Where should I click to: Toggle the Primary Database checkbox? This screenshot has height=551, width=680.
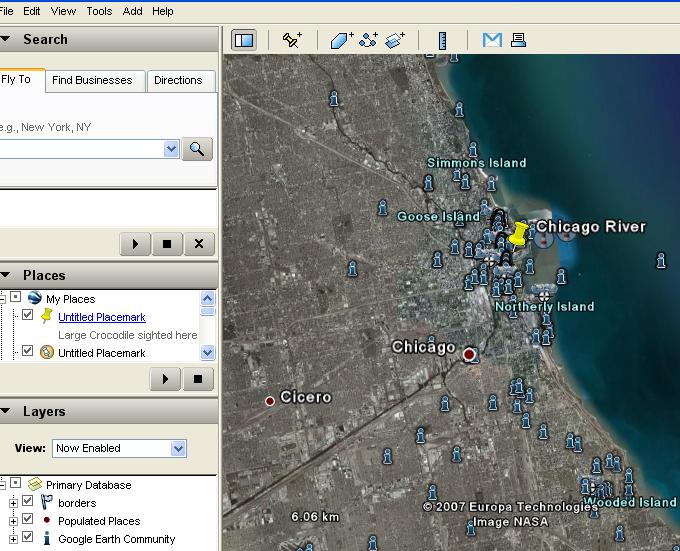(x=16, y=483)
